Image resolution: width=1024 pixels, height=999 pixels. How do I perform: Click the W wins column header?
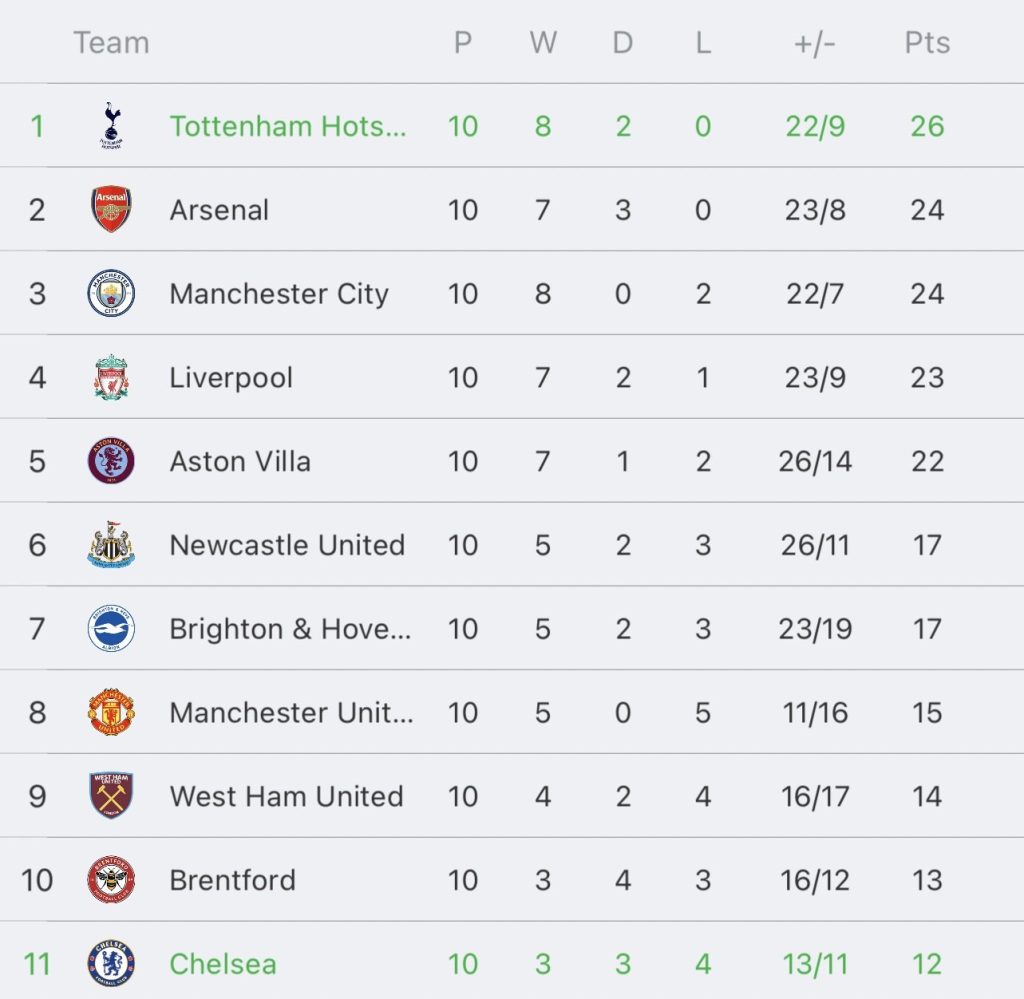coord(543,43)
